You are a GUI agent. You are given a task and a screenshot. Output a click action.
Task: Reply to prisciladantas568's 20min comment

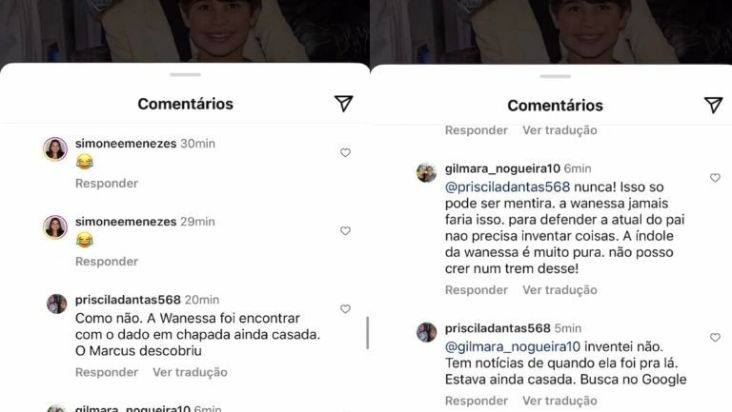click(106, 372)
